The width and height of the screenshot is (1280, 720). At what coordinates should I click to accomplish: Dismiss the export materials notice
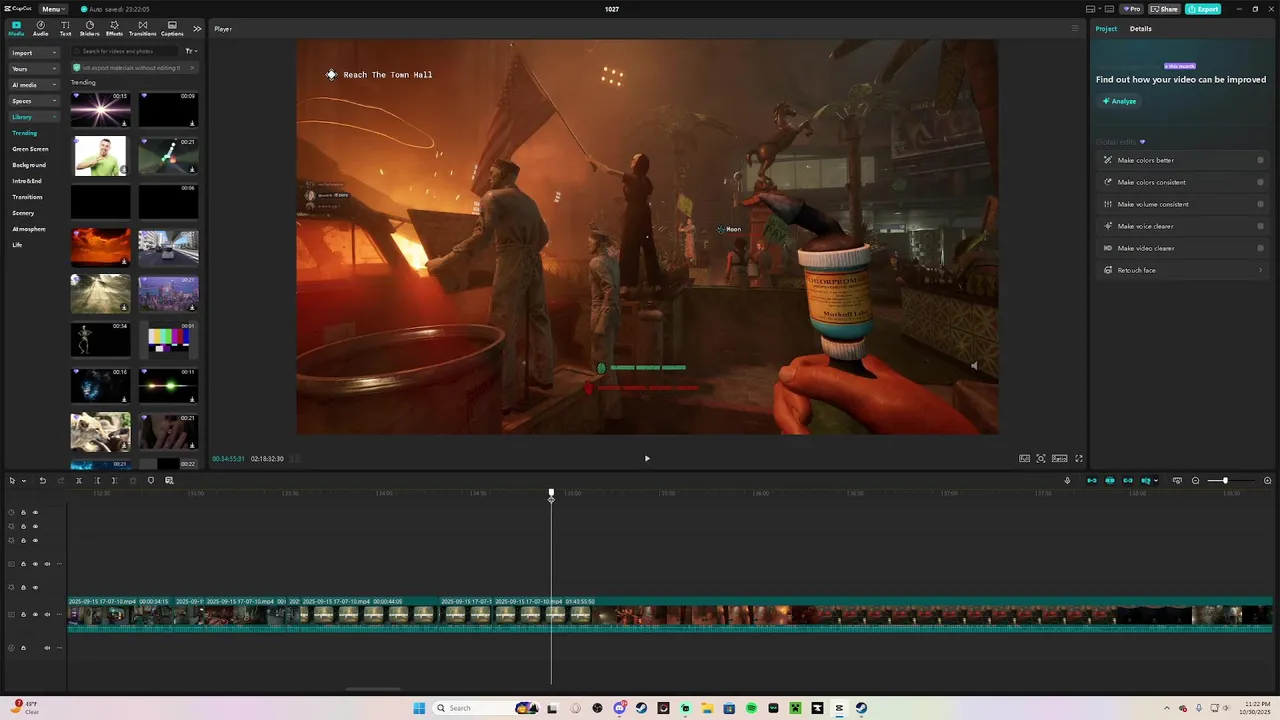191,68
